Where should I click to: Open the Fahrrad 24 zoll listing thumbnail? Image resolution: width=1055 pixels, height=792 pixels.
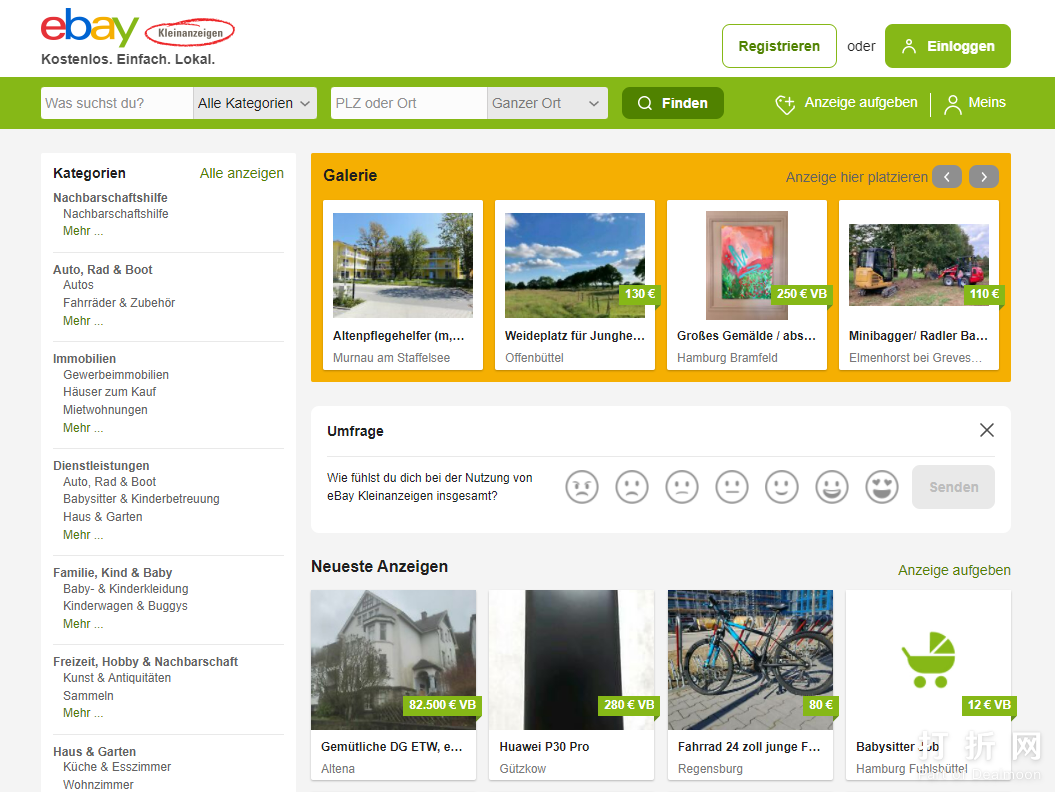click(x=750, y=660)
